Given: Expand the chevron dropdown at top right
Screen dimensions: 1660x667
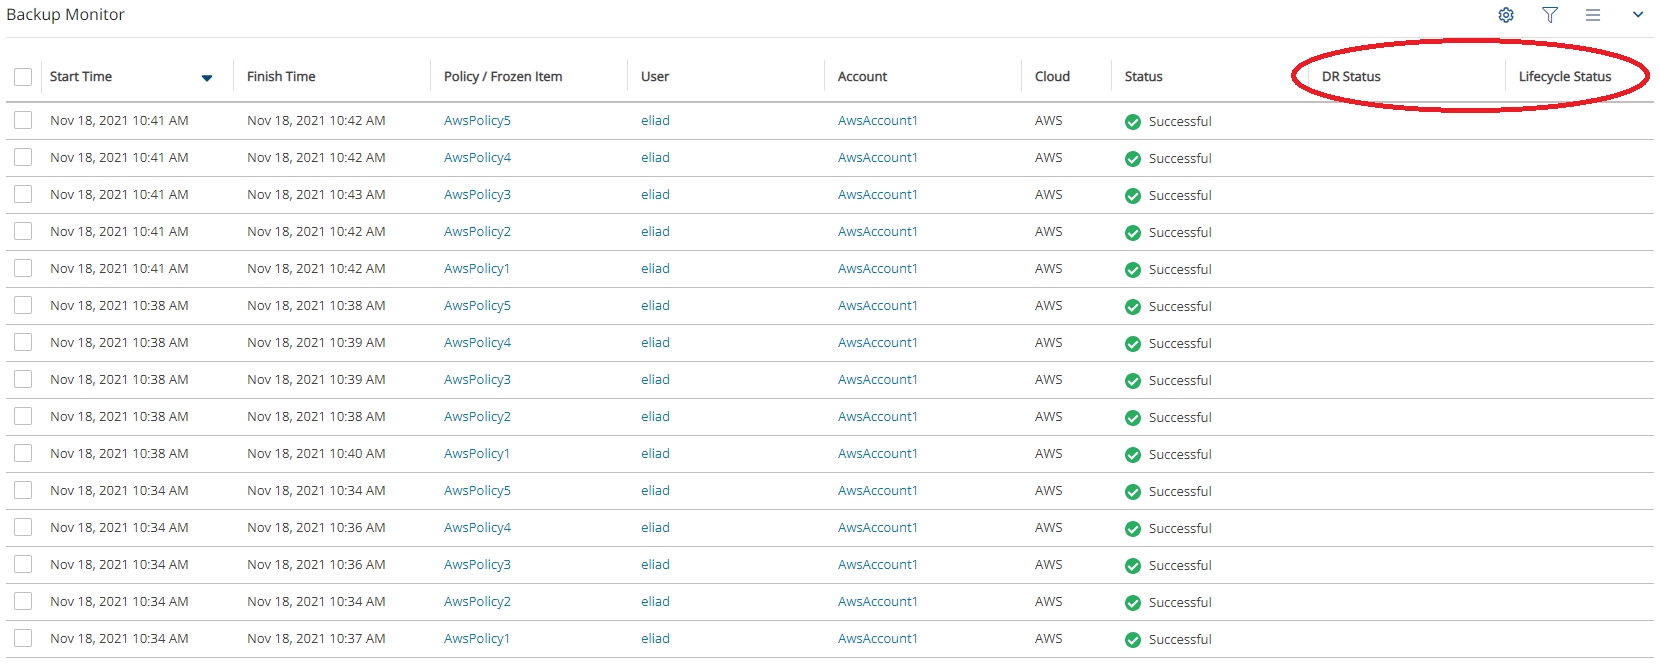Looking at the screenshot, I should click(x=1638, y=15).
